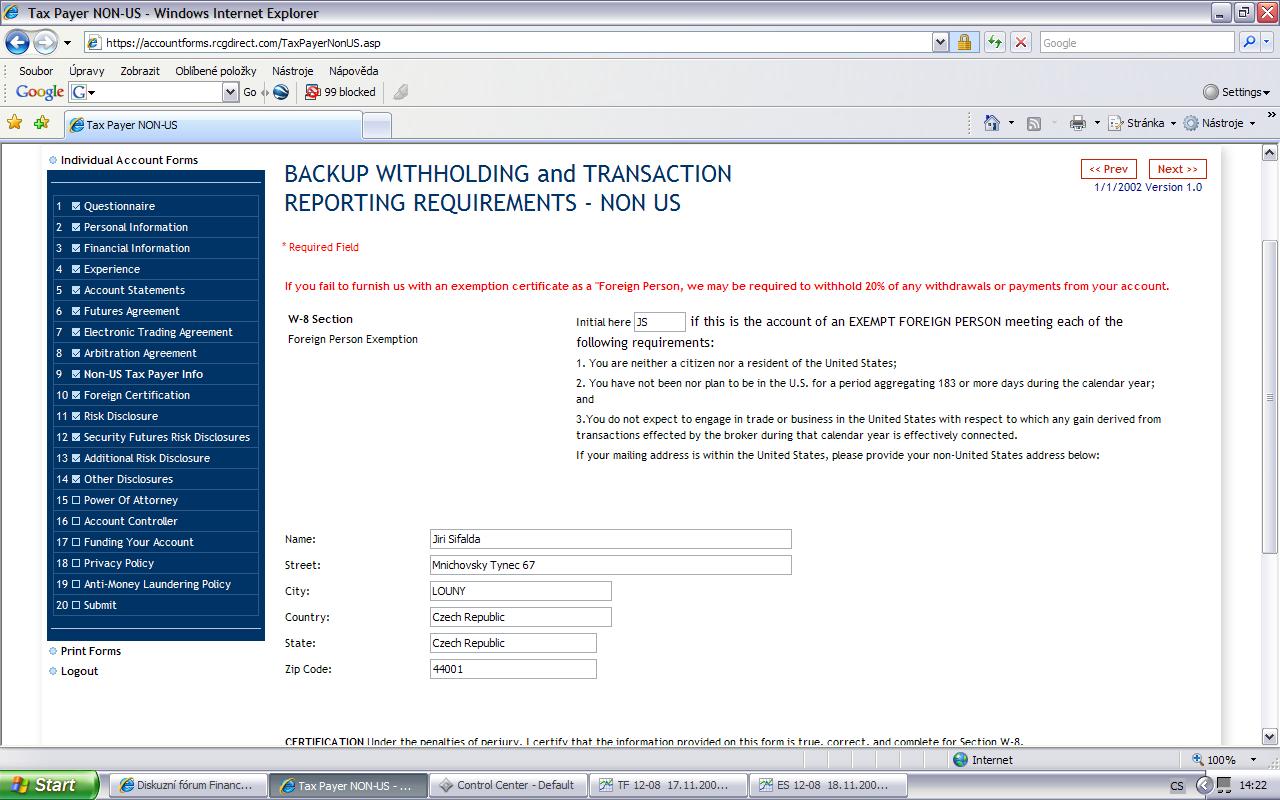Click the Next >> button
Screen dimensions: 1280x800
coord(1178,169)
